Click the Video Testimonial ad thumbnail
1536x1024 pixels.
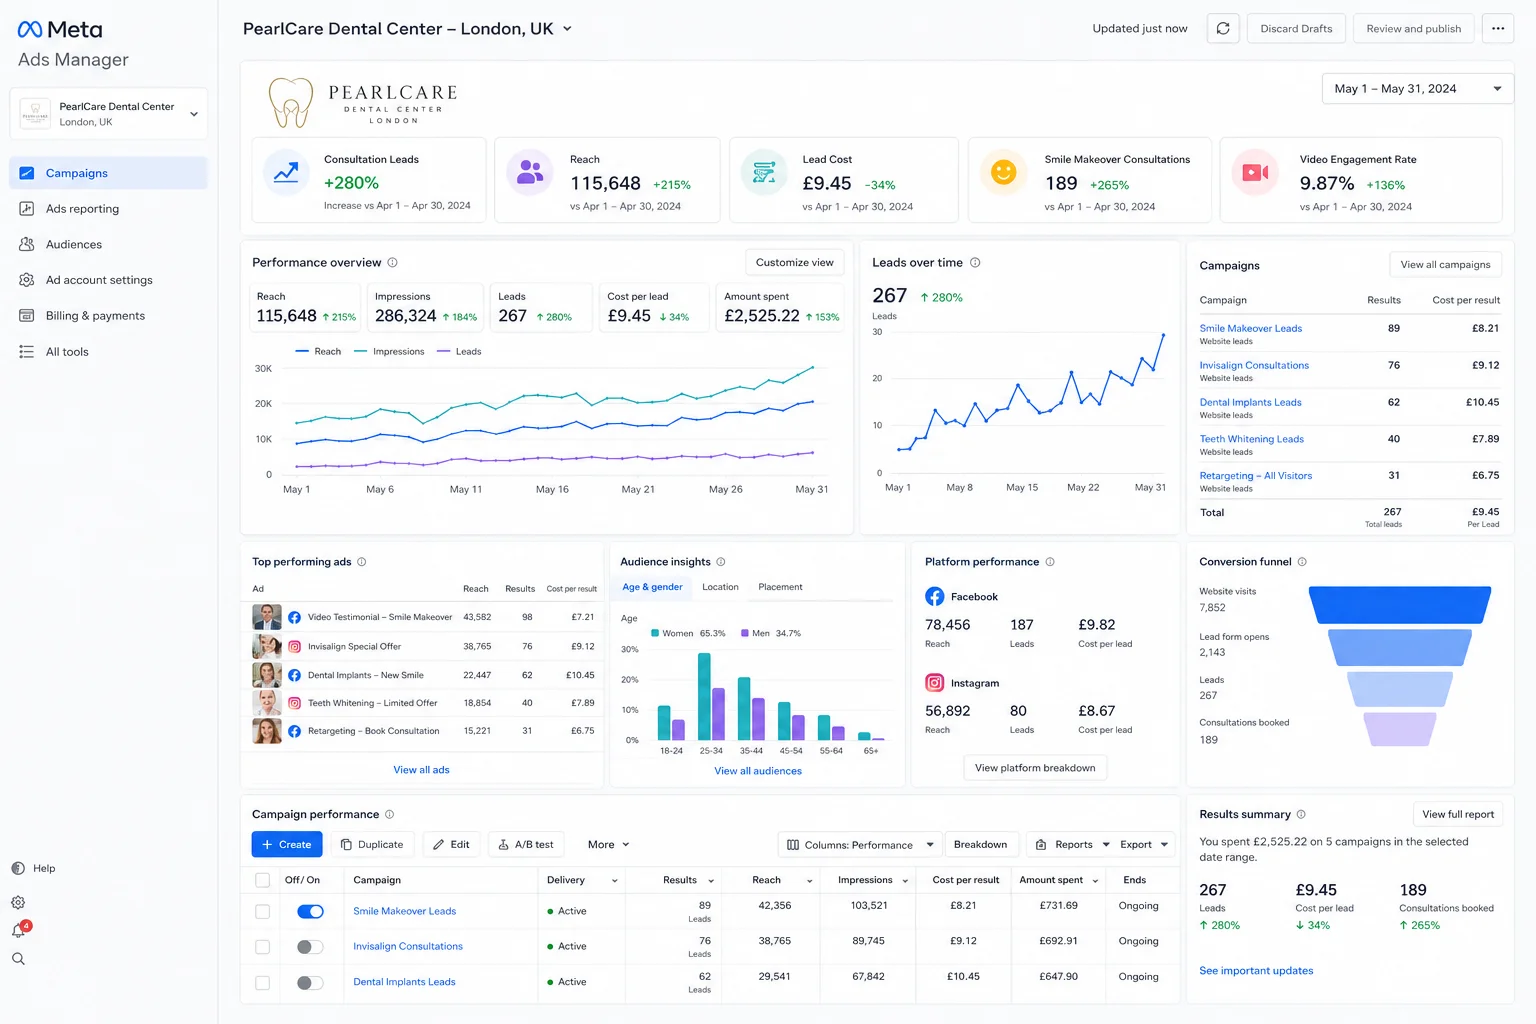tap(266, 617)
